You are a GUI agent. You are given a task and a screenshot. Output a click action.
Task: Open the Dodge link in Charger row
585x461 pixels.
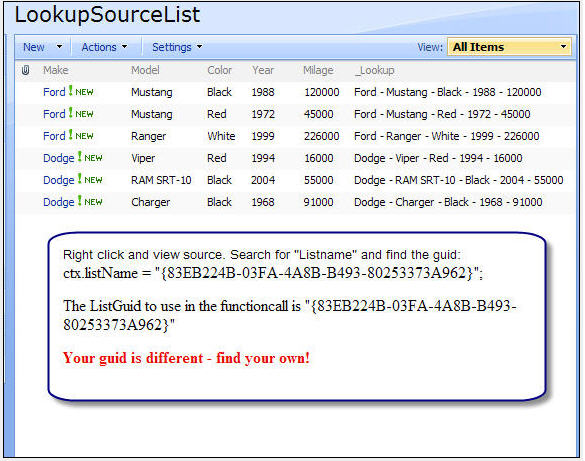click(59, 202)
